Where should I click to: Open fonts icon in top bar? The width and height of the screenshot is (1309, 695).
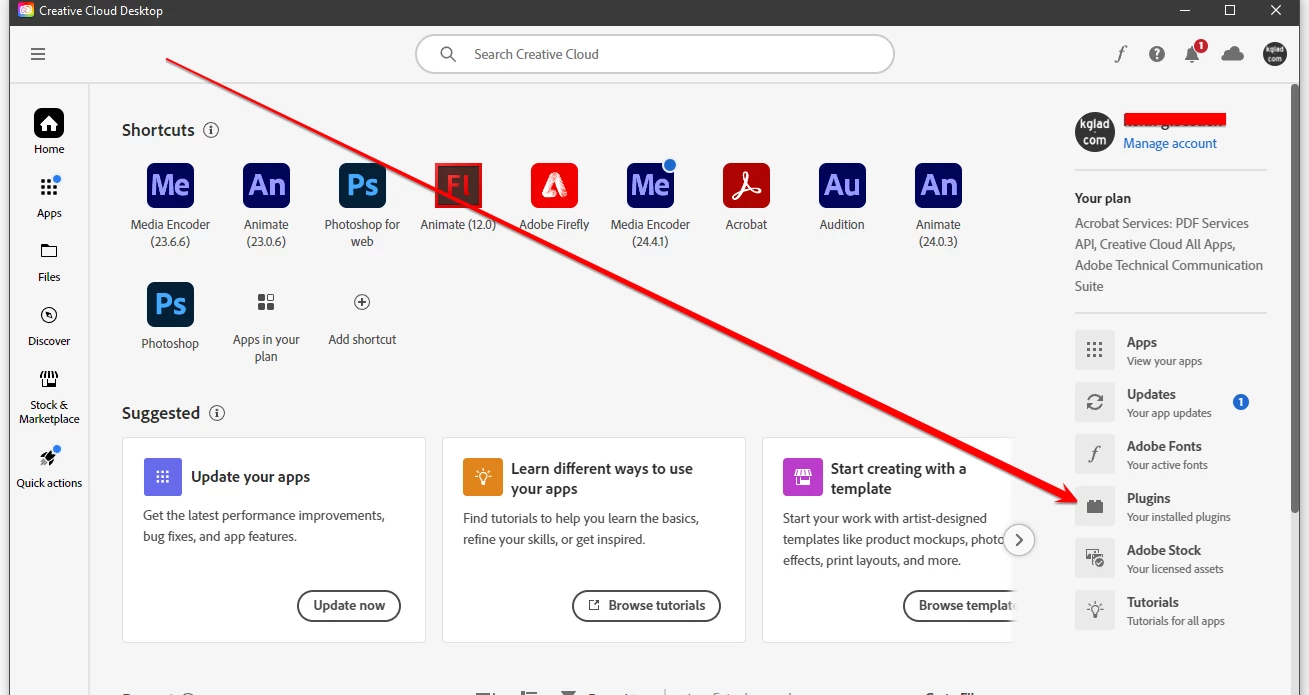(x=1121, y=54)
